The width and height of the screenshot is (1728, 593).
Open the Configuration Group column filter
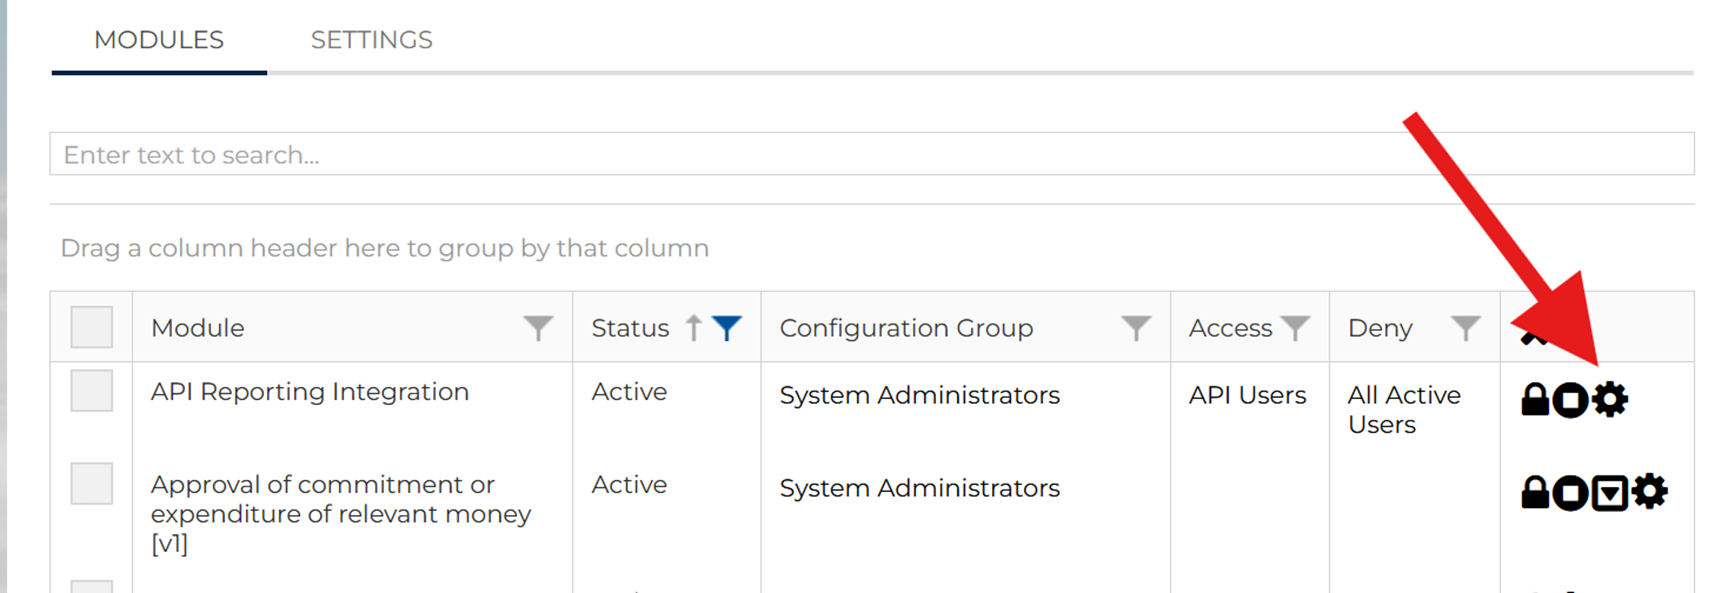1135,328
